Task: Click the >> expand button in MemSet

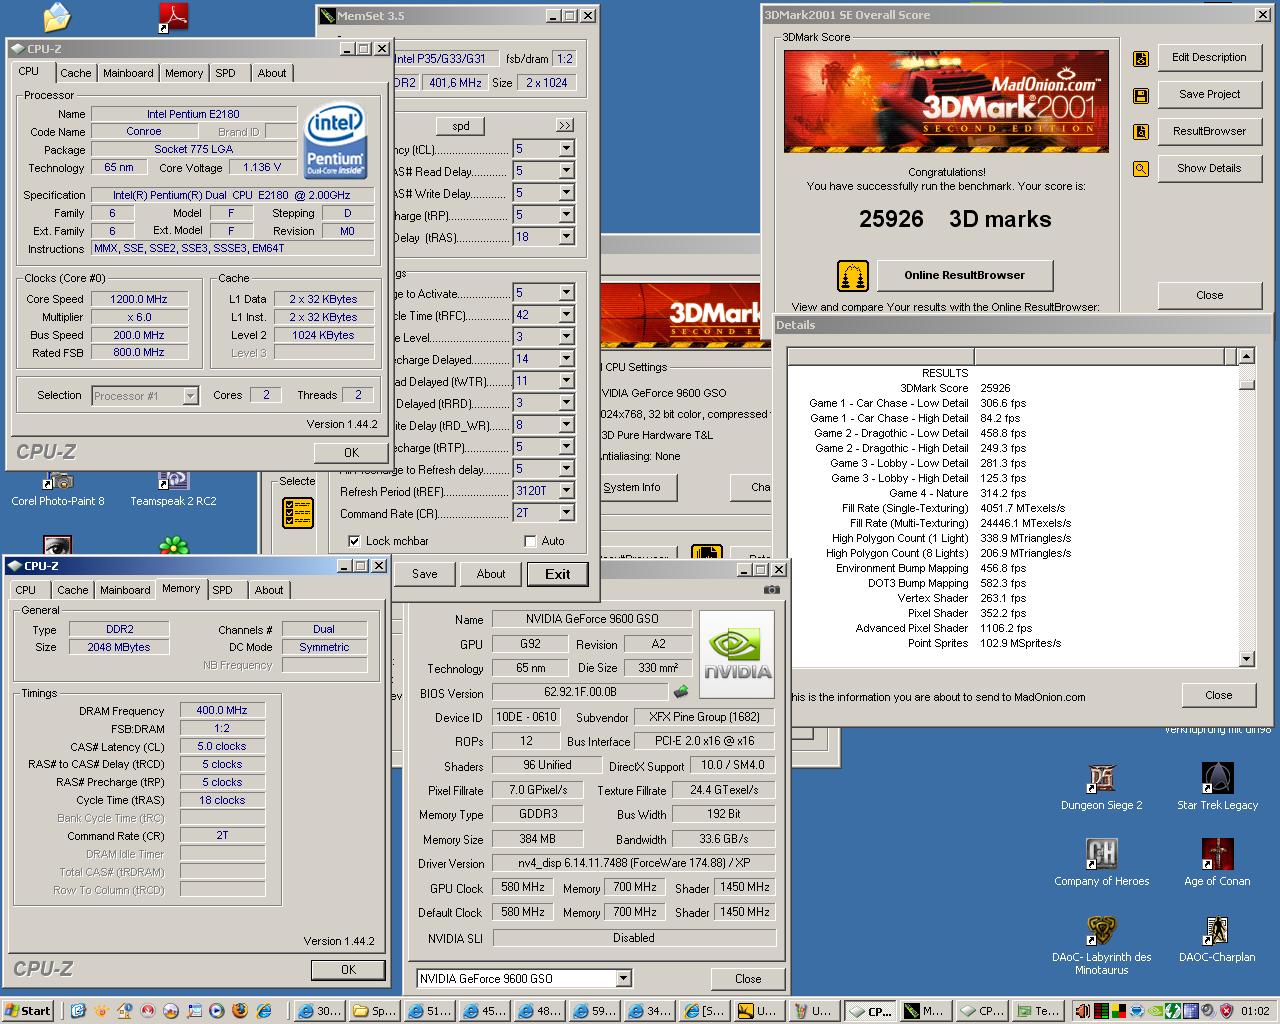Action: point(565,126)
